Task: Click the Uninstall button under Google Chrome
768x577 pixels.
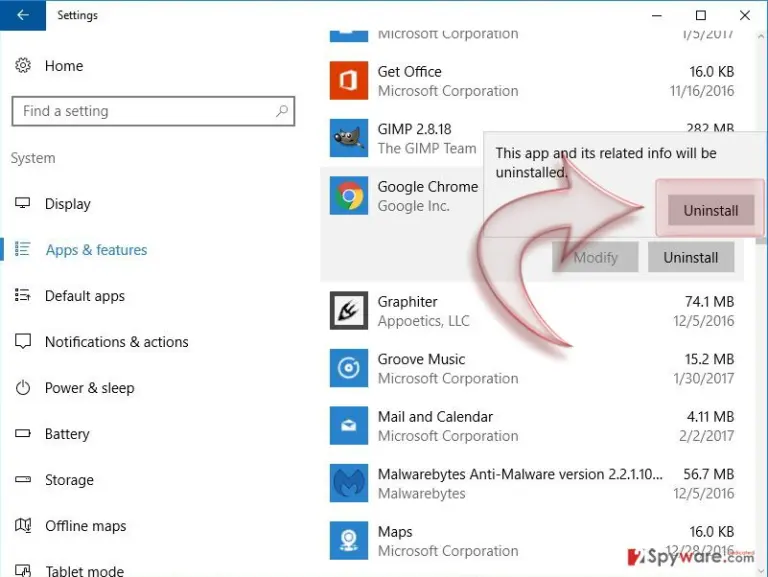Action: point(691,257)
